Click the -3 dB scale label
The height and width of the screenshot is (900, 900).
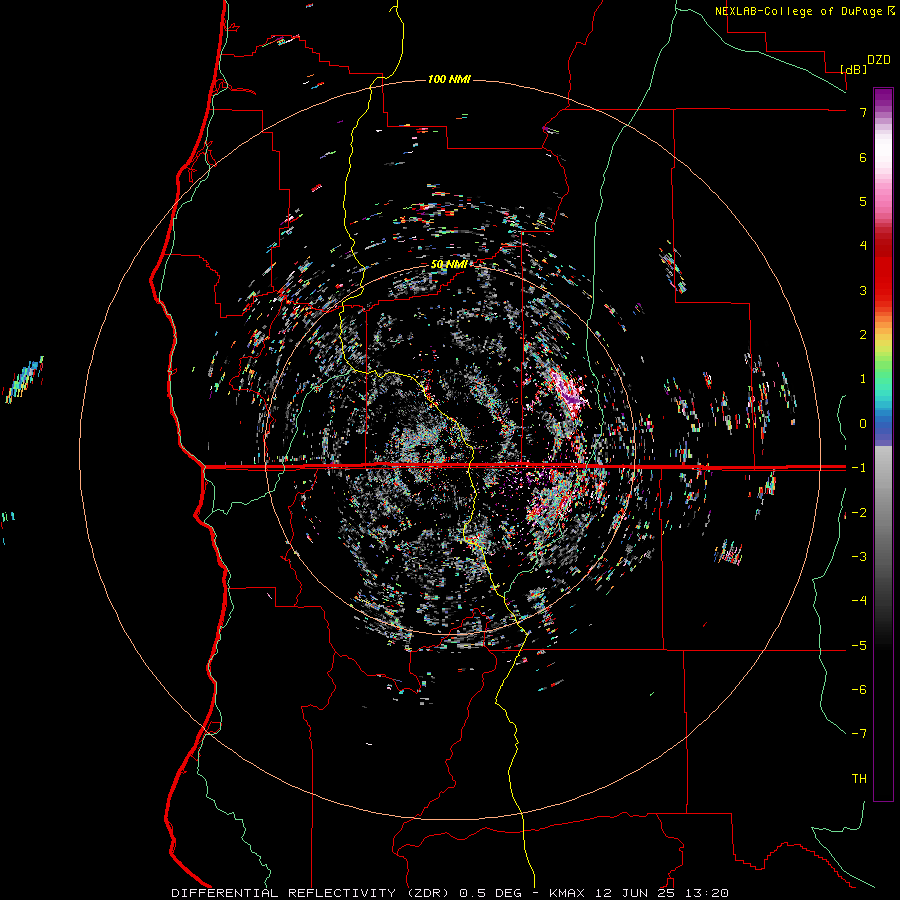point(859,557)
